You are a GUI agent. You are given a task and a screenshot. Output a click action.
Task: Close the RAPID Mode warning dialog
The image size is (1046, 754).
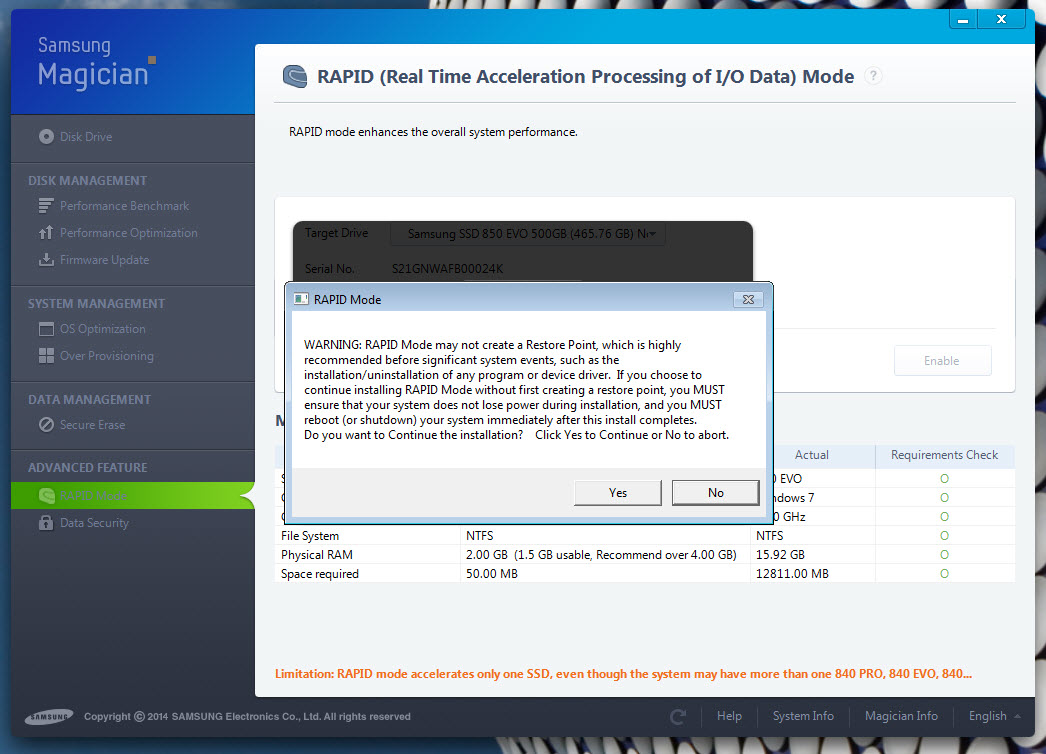[x=748, y=300]
